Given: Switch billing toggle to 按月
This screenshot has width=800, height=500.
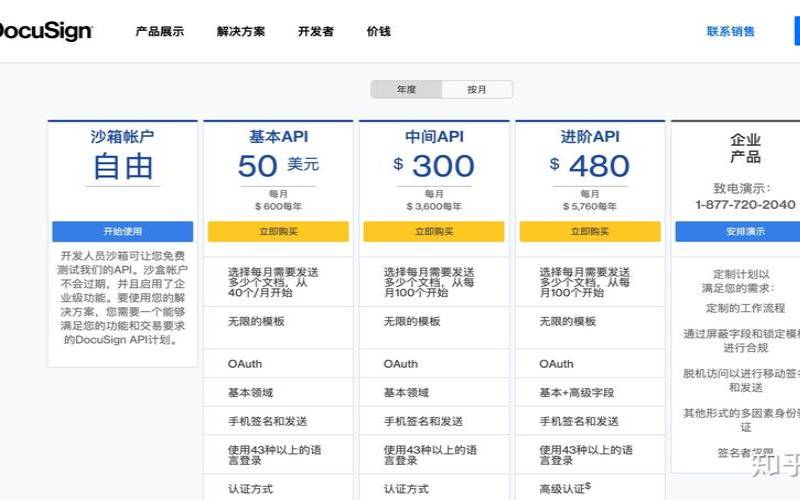Looking at the screenshot, I should 477,89.
